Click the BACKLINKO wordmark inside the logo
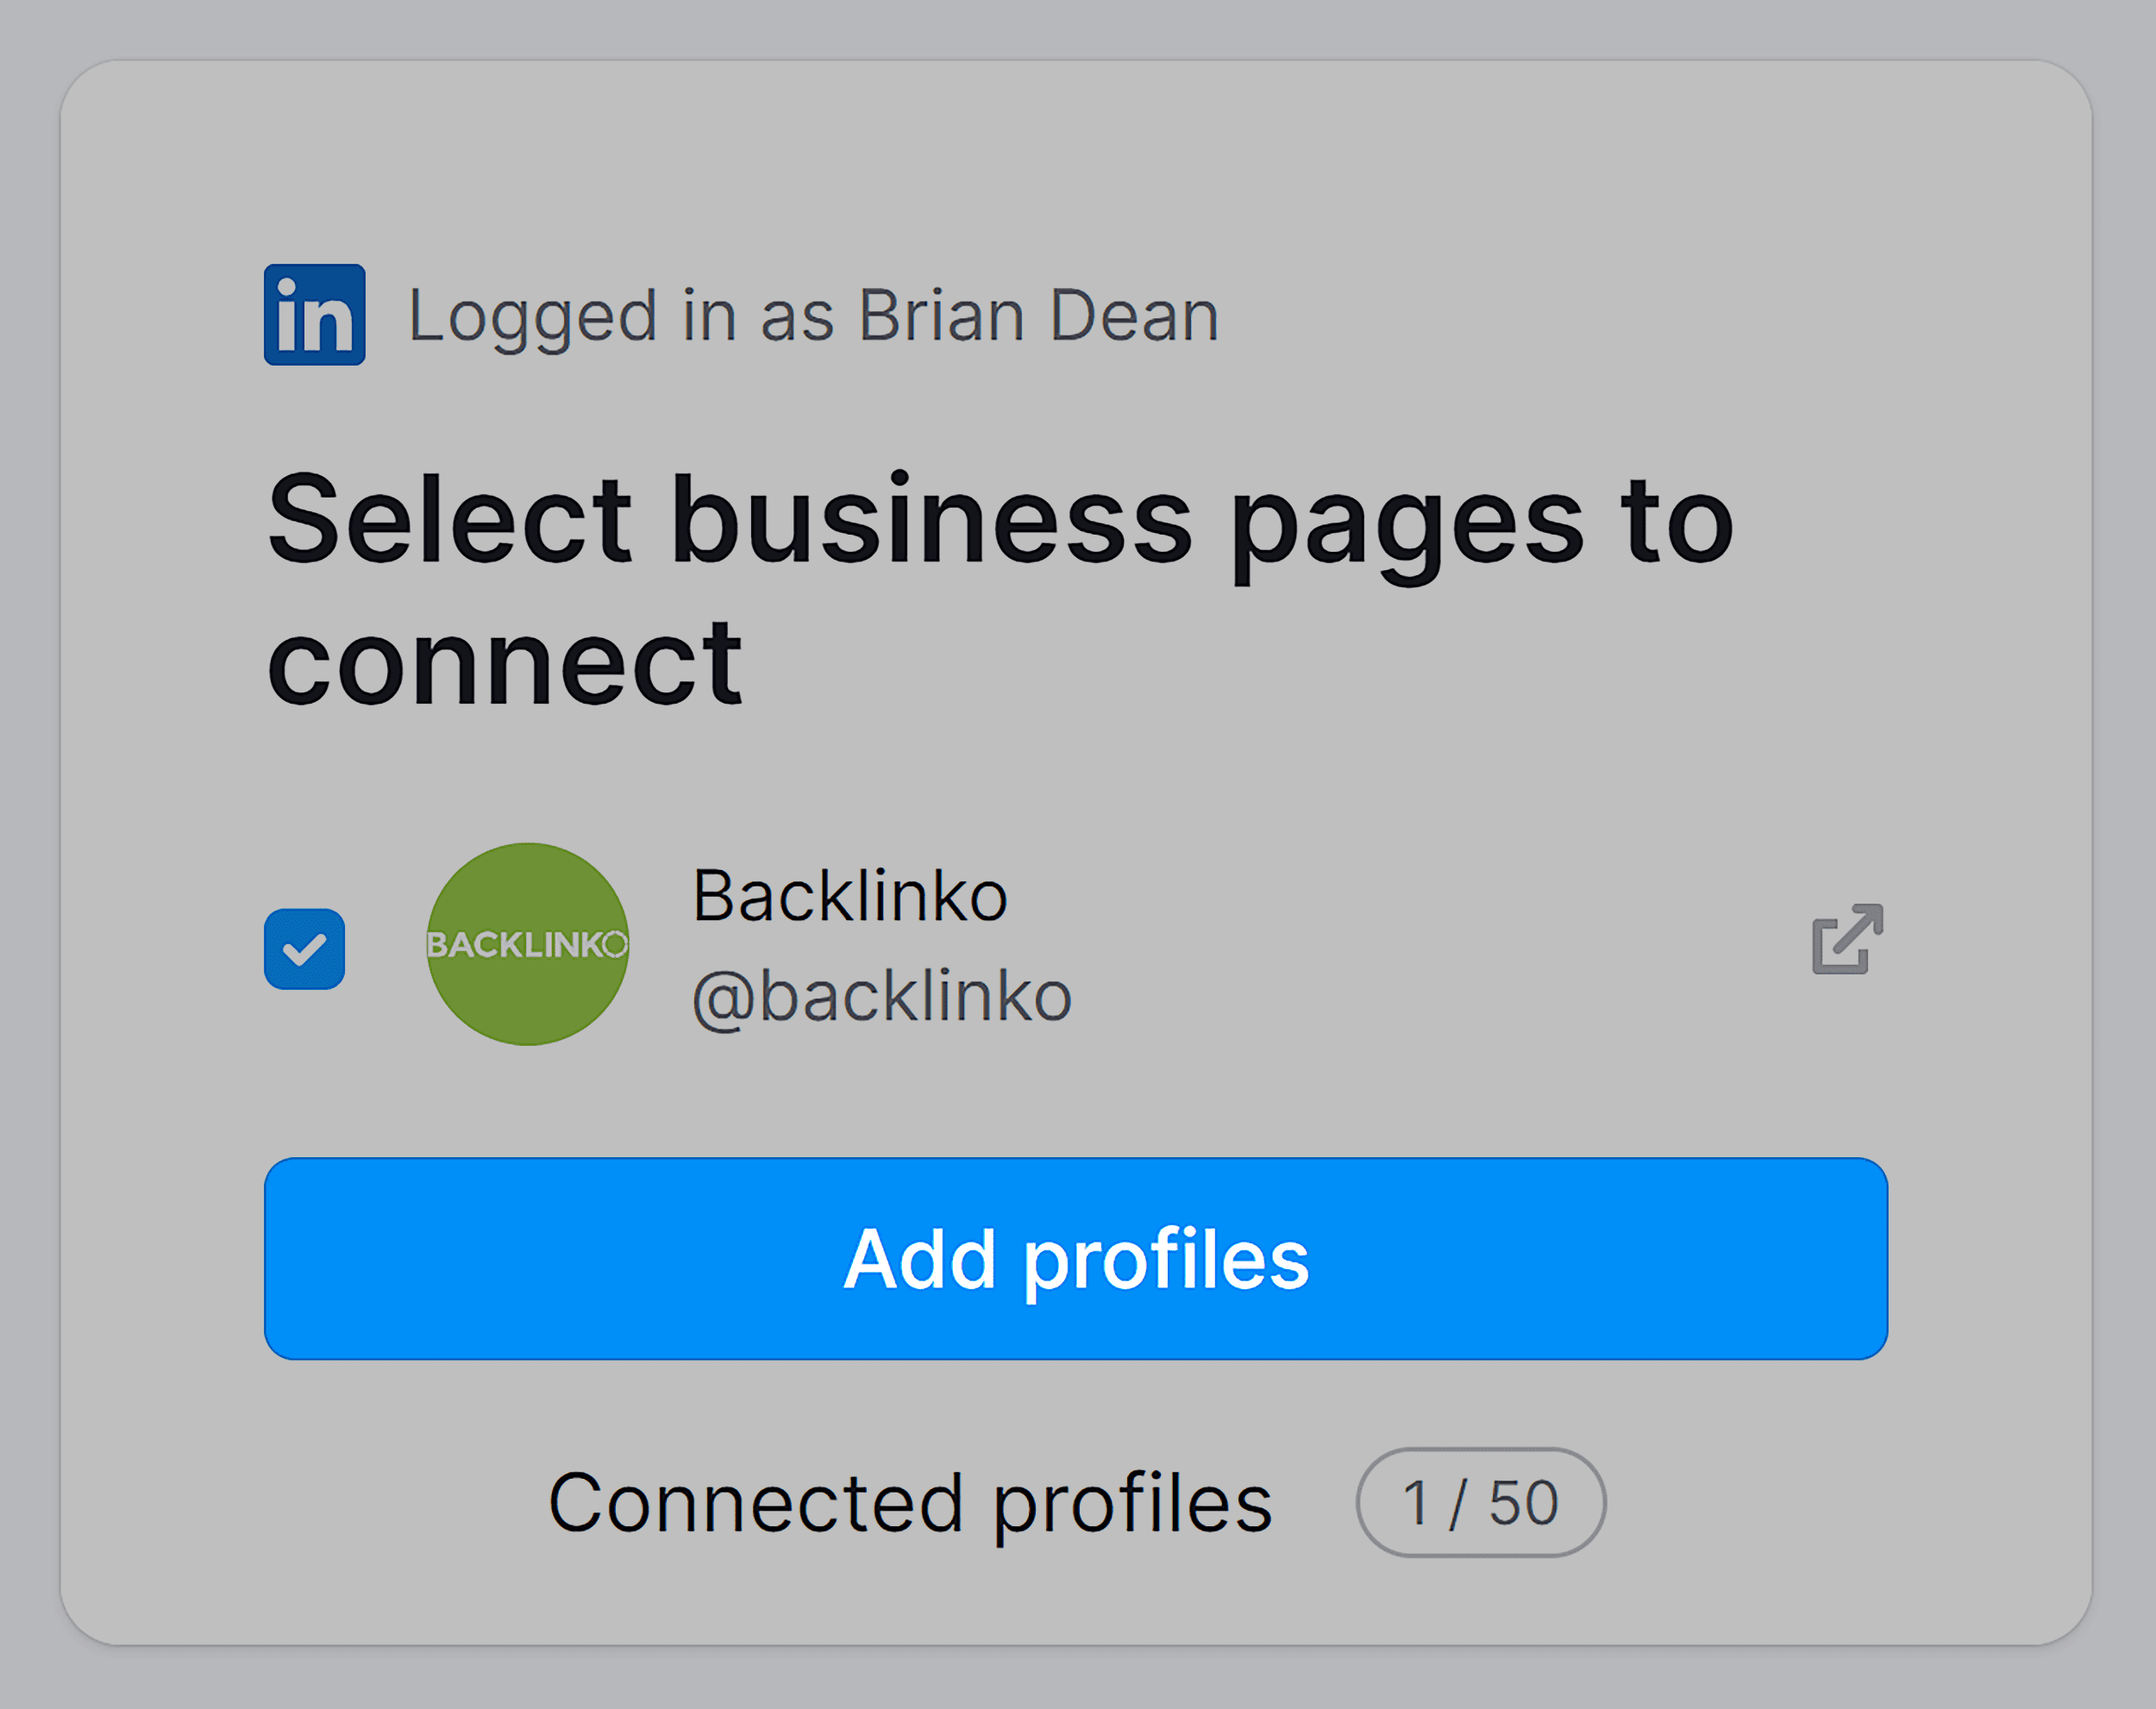This screenshot has width=2156, height=1709. (527, 944)
